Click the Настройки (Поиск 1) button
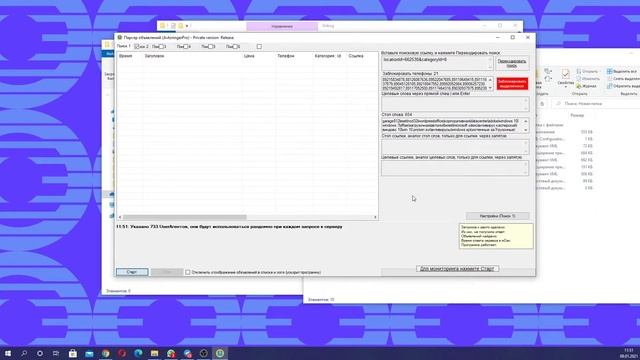640x360 pixels. point(498,216)
